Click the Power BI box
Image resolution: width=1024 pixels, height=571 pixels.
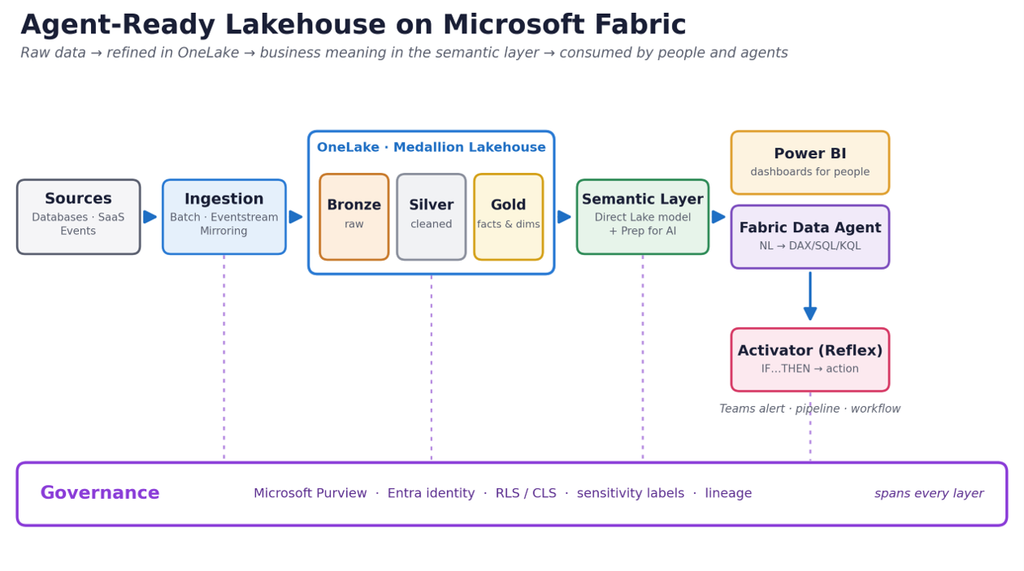[810, 163]
